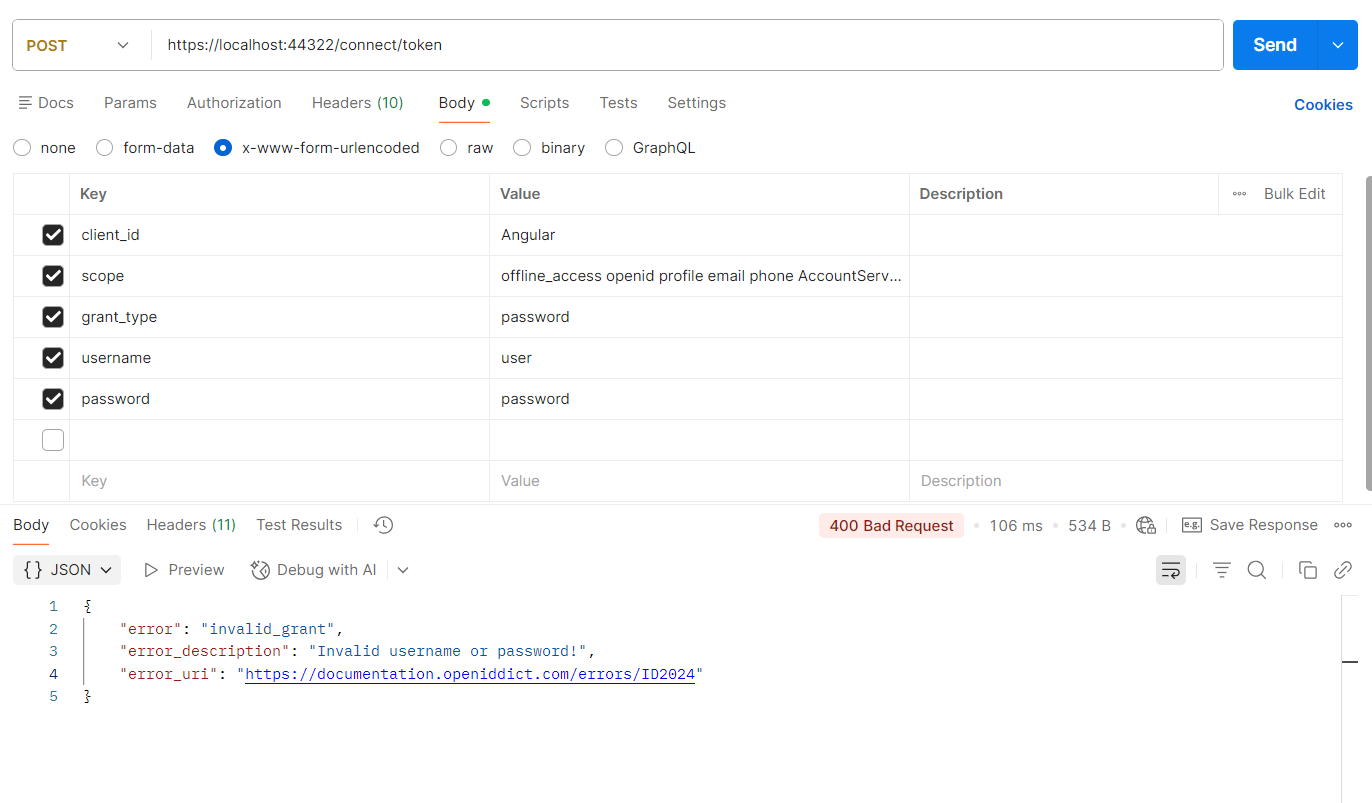Viewport: 1372px width, 803px height.
Task: Click the request URL input field
Action: 688,45
